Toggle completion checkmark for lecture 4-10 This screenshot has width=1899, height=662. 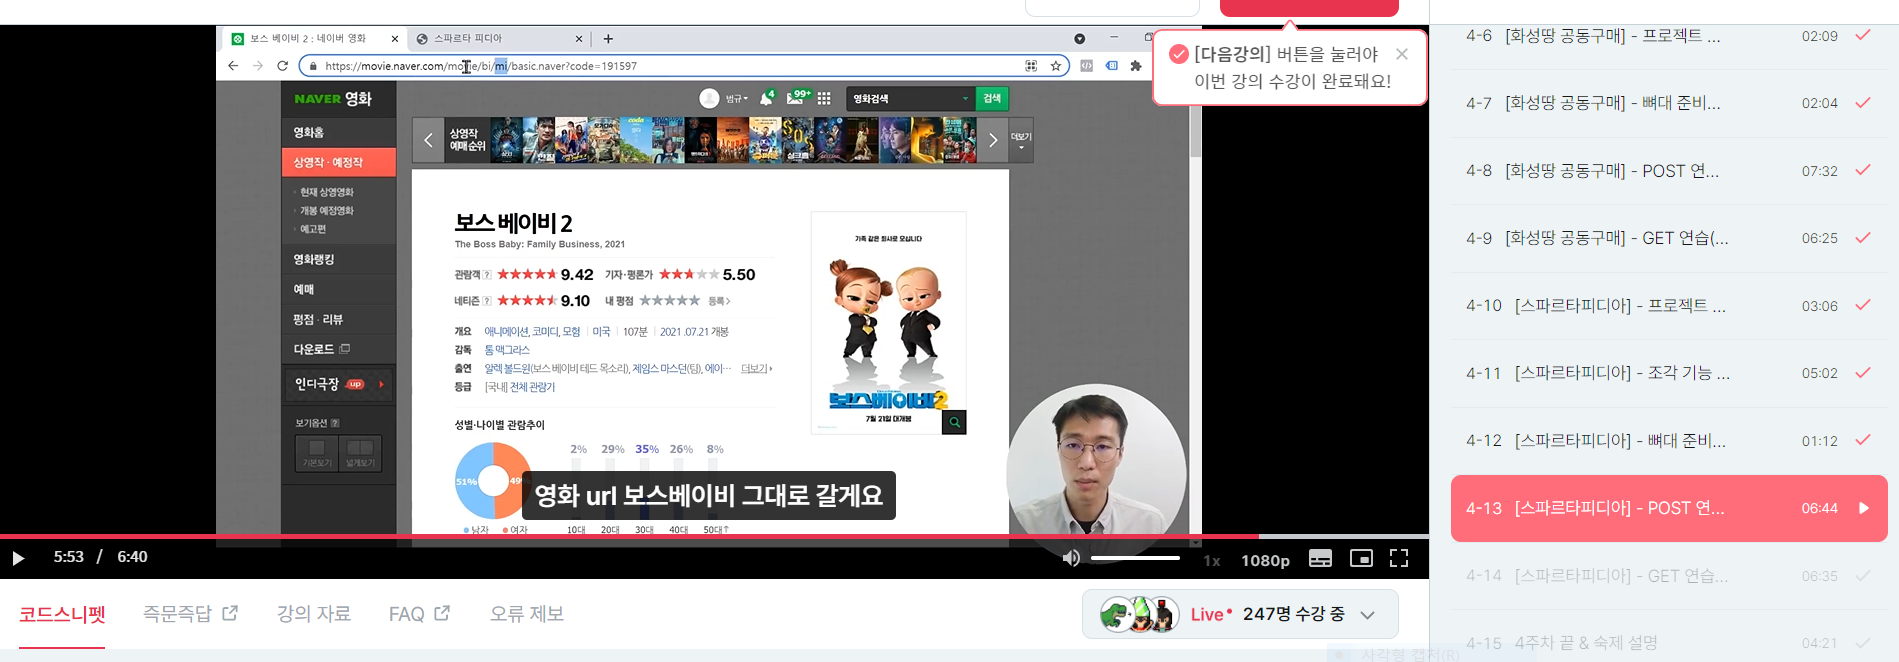[x=1863, y=305]
